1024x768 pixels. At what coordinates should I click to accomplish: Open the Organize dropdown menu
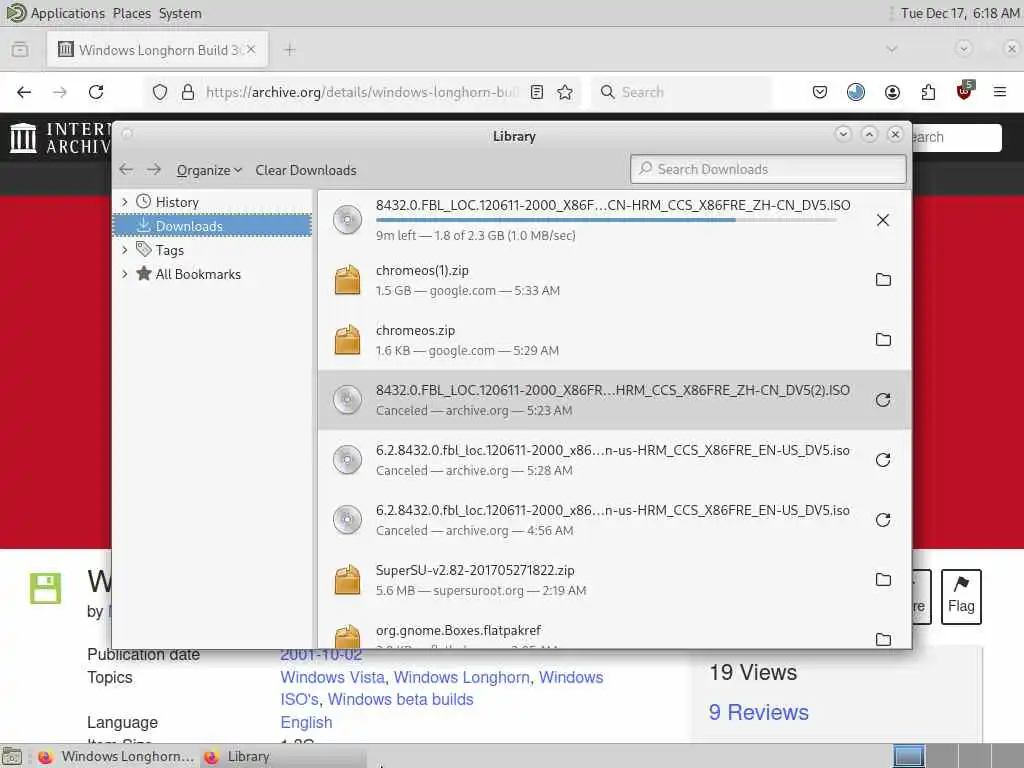[209, 170]
